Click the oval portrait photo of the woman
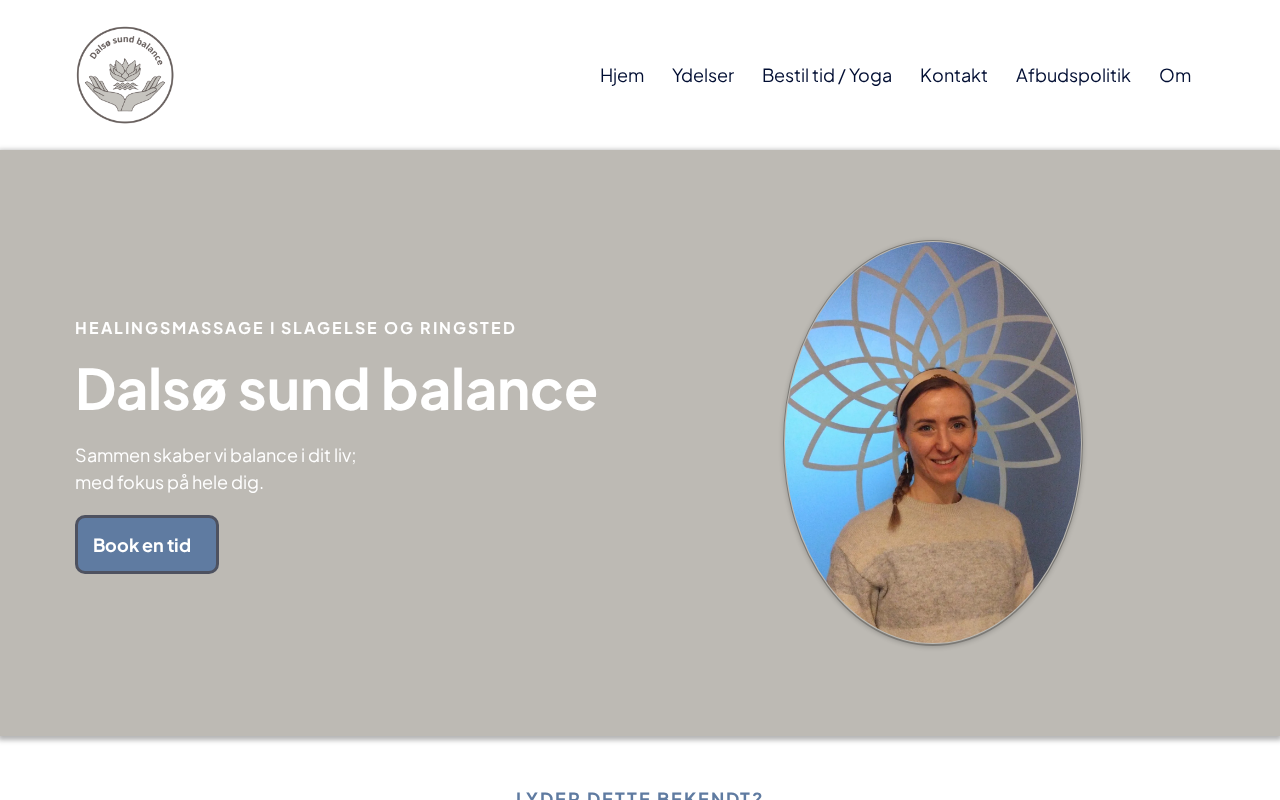 click(933, 442)
